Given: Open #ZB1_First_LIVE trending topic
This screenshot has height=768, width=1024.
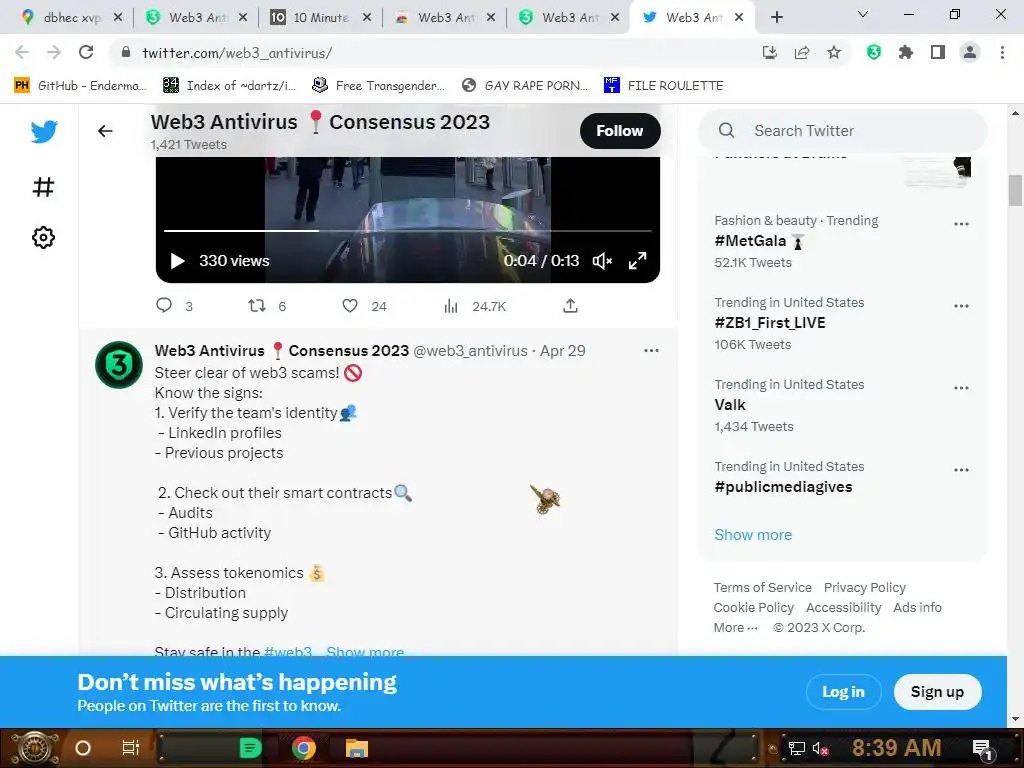Looking at the screenshot, I should [x=770, y=323].
